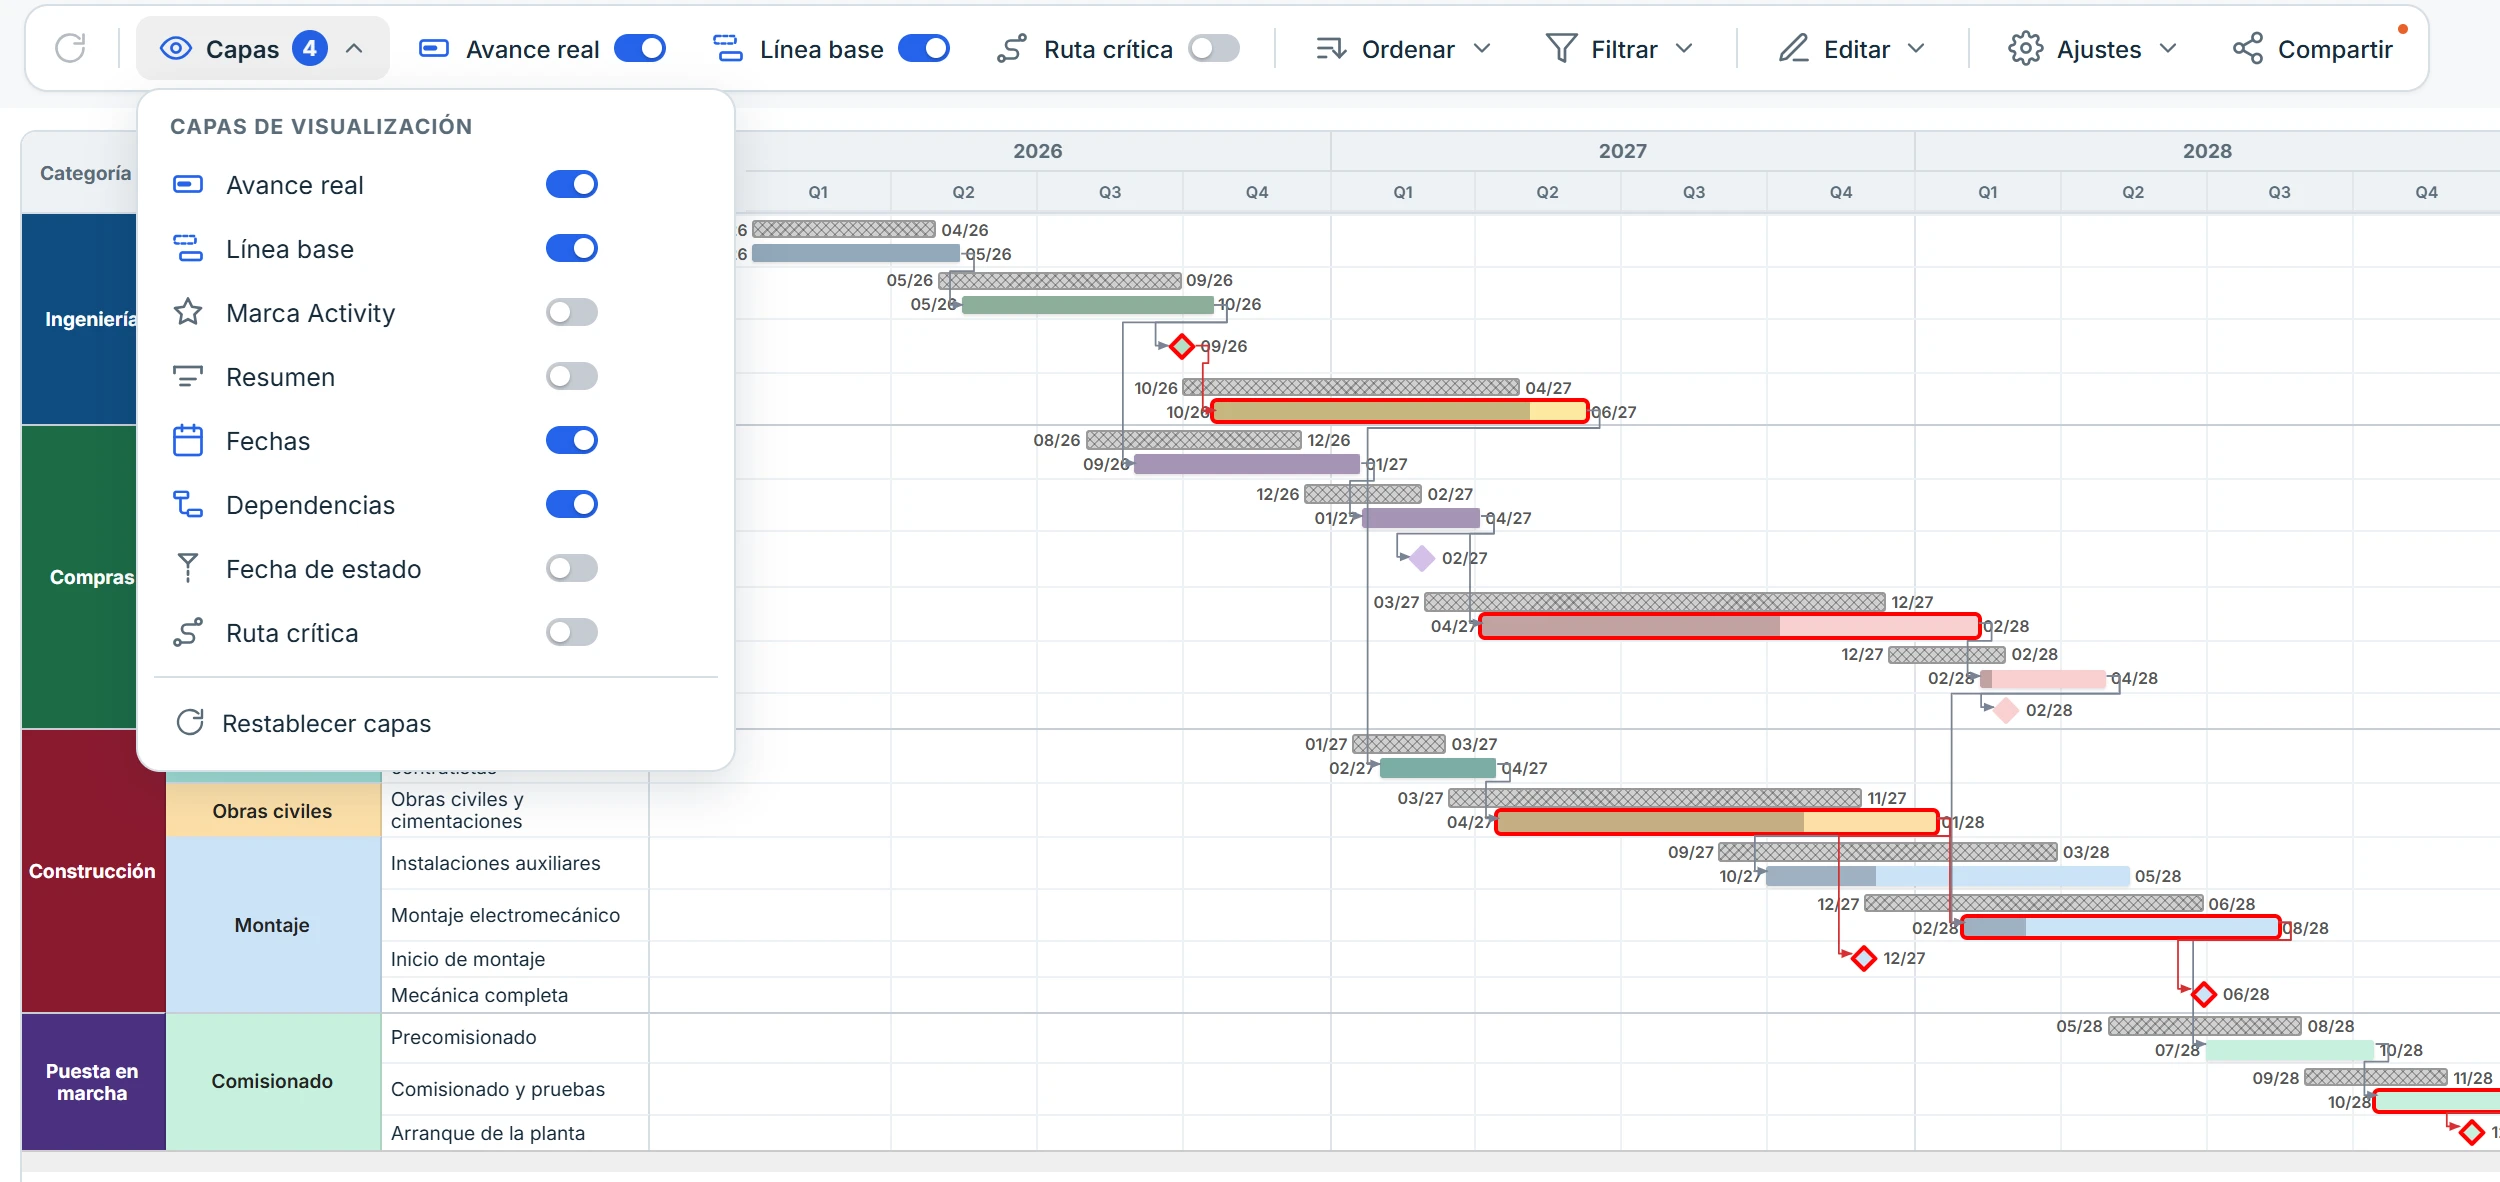Open the Ajustes dropdown
Image resolution: width=2500 pixels, height=1182 pixels.
(x=2093, y=48)
